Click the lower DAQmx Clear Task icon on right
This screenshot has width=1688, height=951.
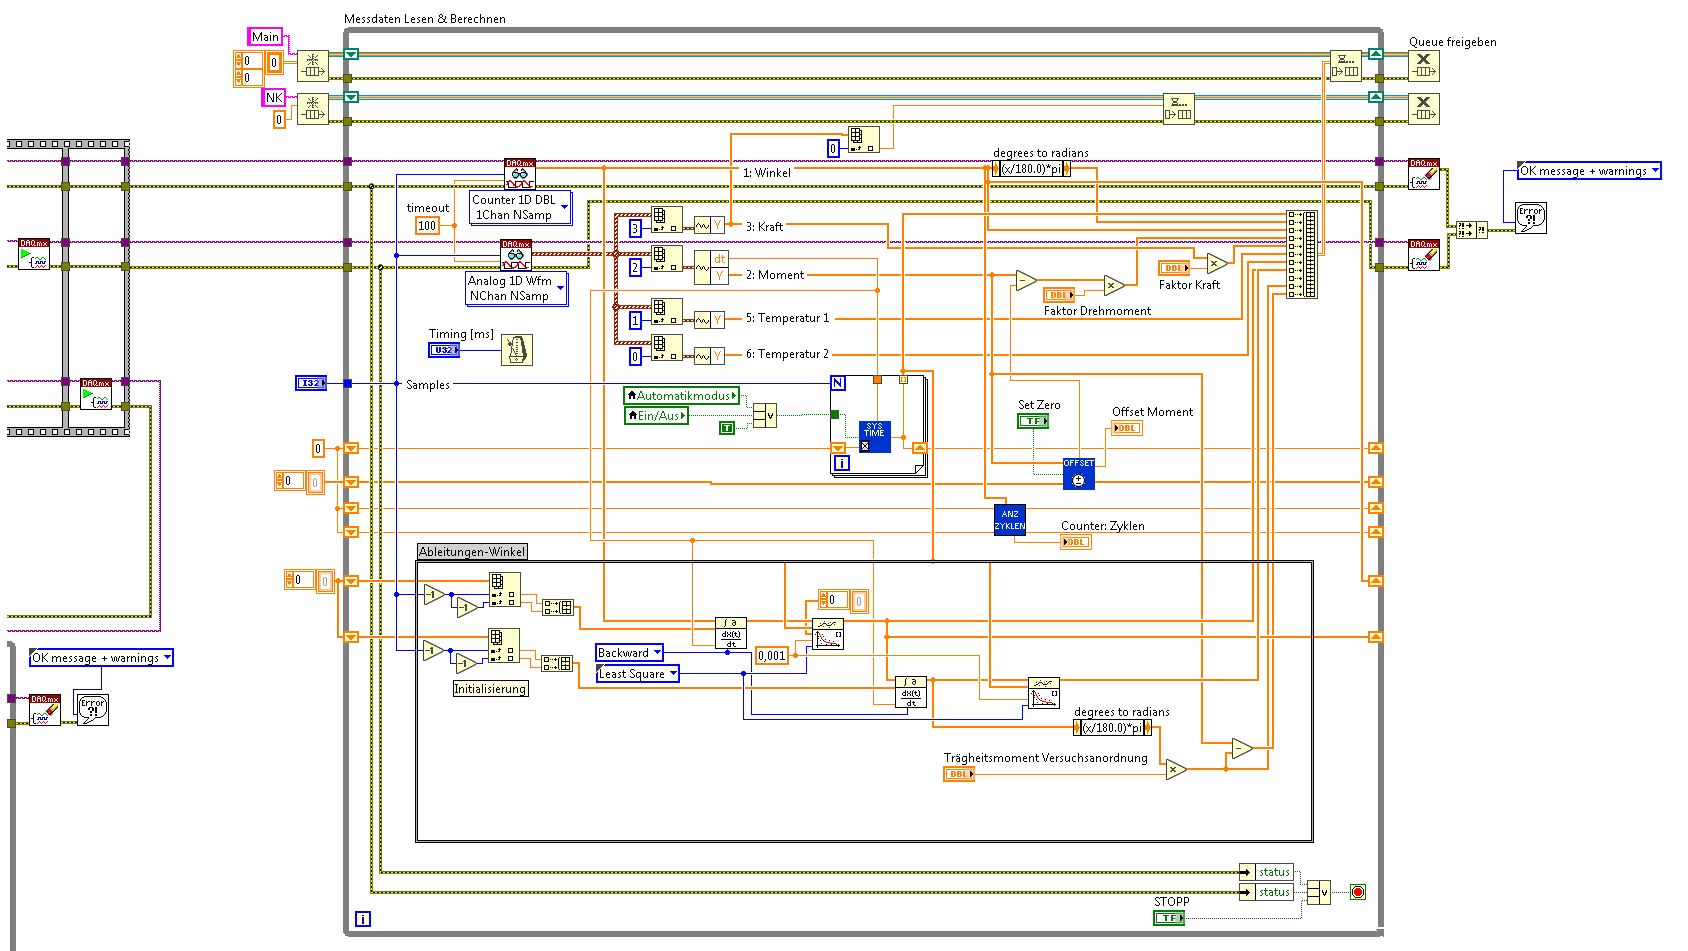point(1424,255)
